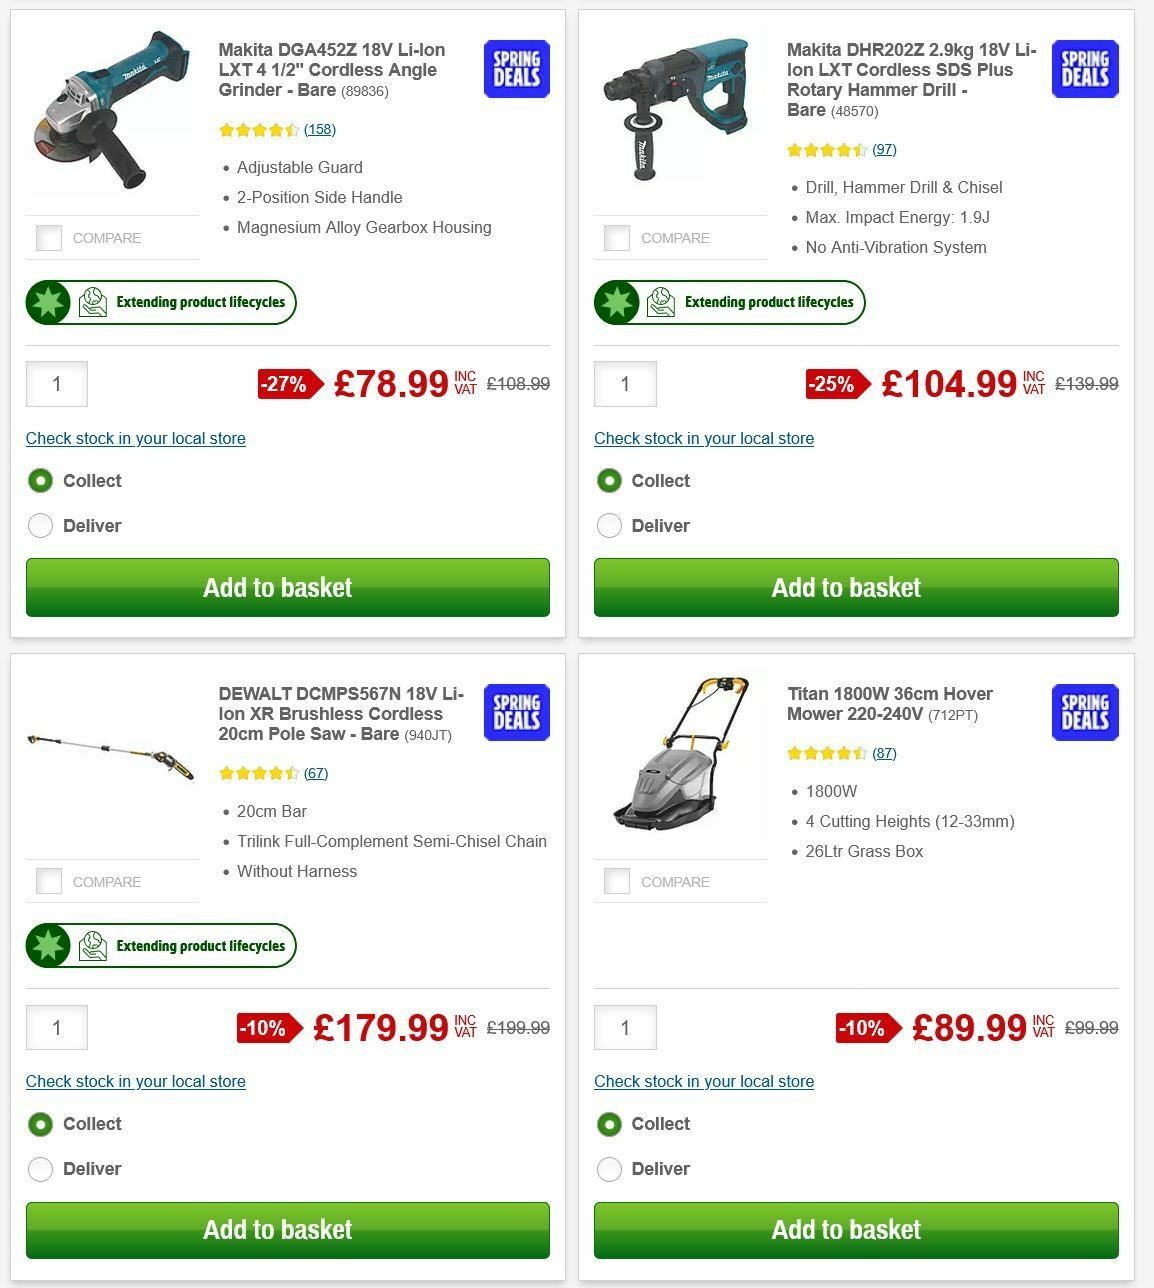Click Check stock in your local store for the hammer drill

coord(704,438)
